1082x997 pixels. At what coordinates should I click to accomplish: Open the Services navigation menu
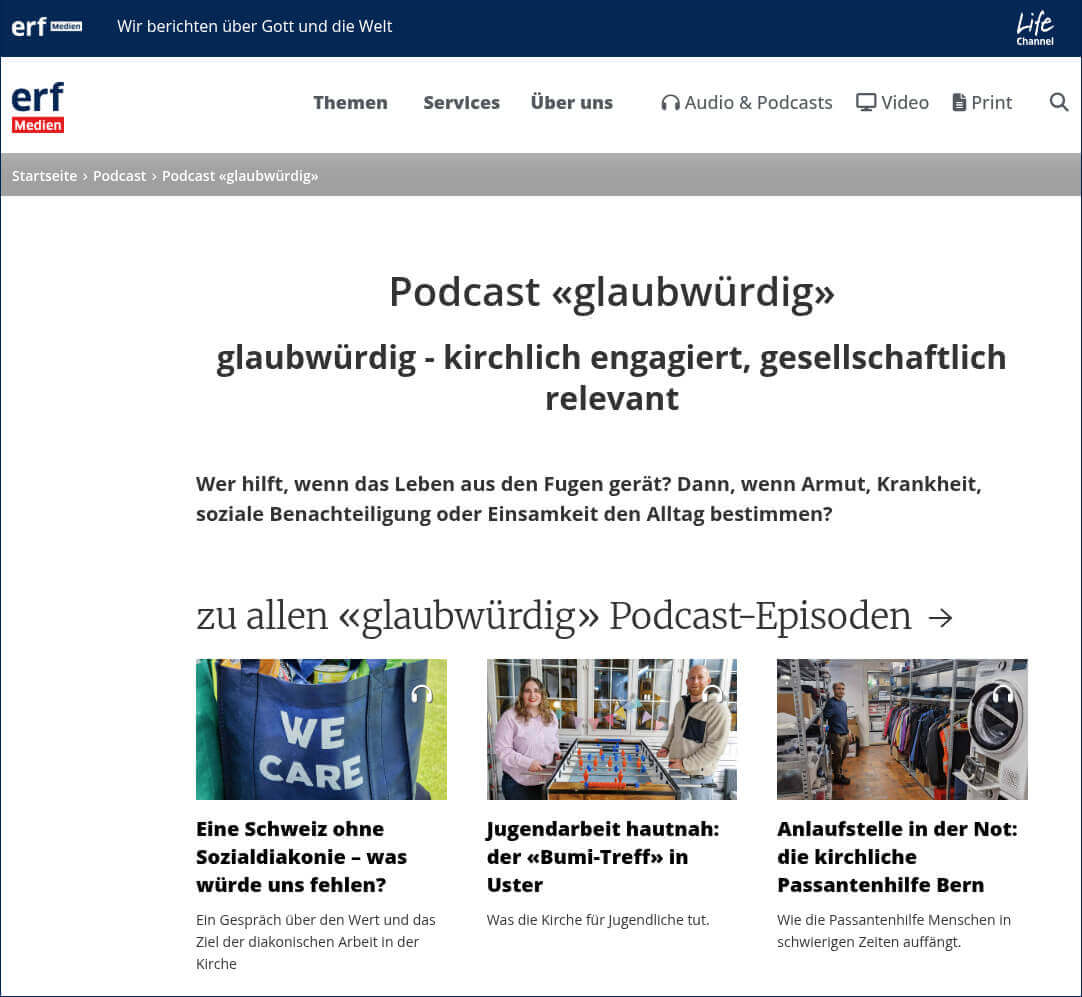461,102
